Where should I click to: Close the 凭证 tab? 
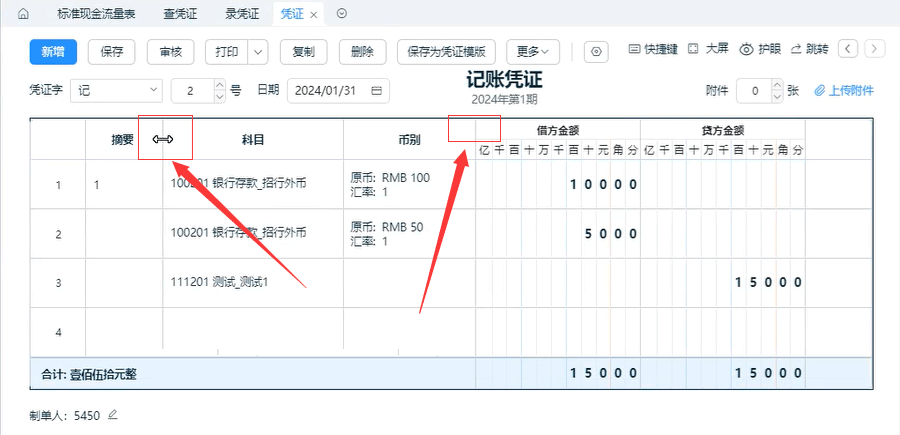314,15
